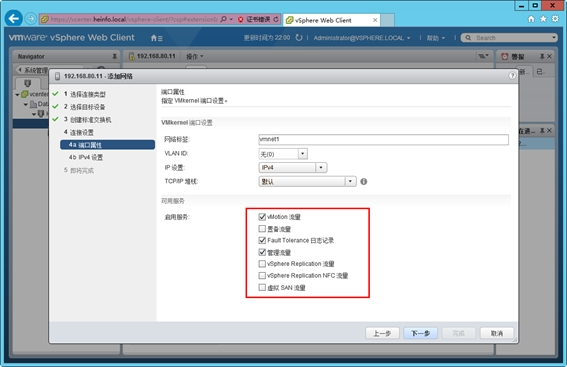567x367 pixels.
Task: Click the browser forward arrow button
Action: coord(31,19)
